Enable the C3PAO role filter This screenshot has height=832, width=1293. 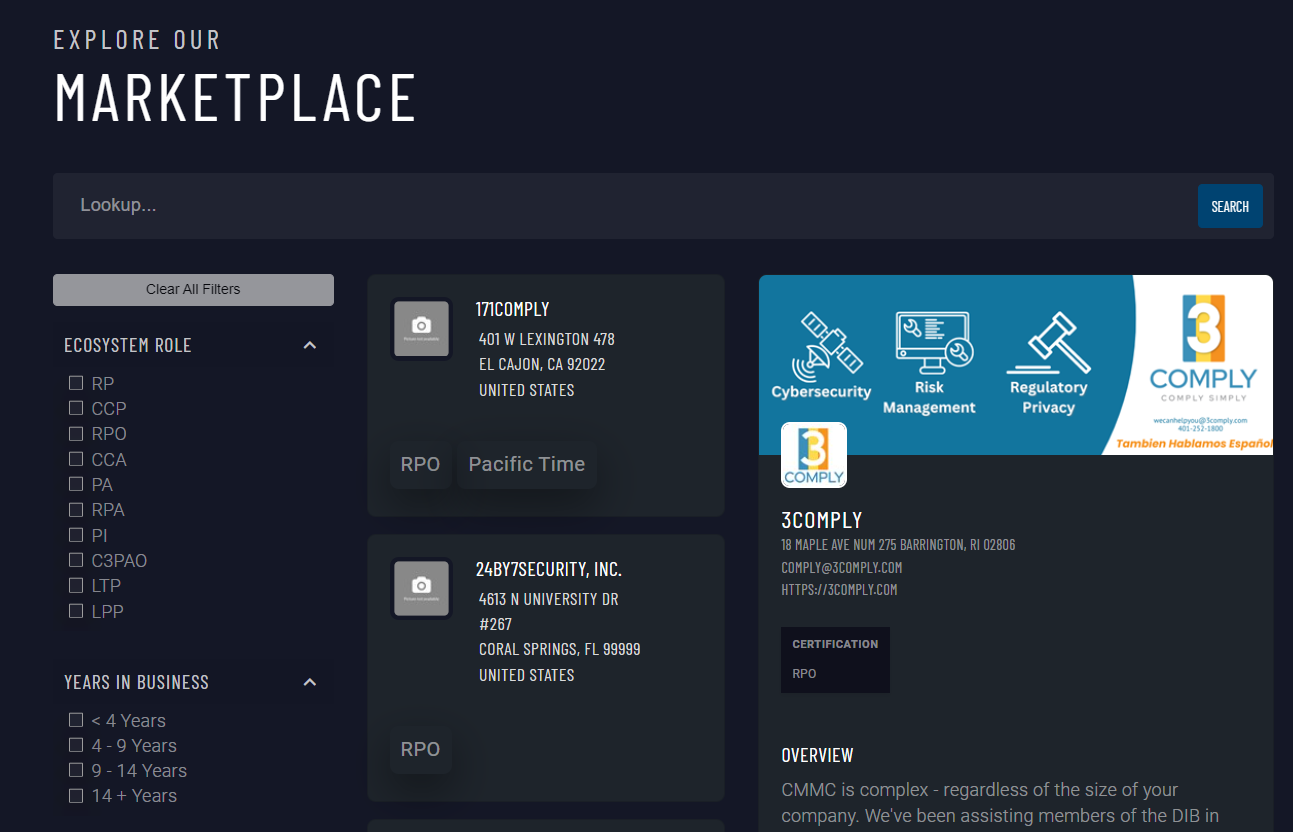point(75,560)
